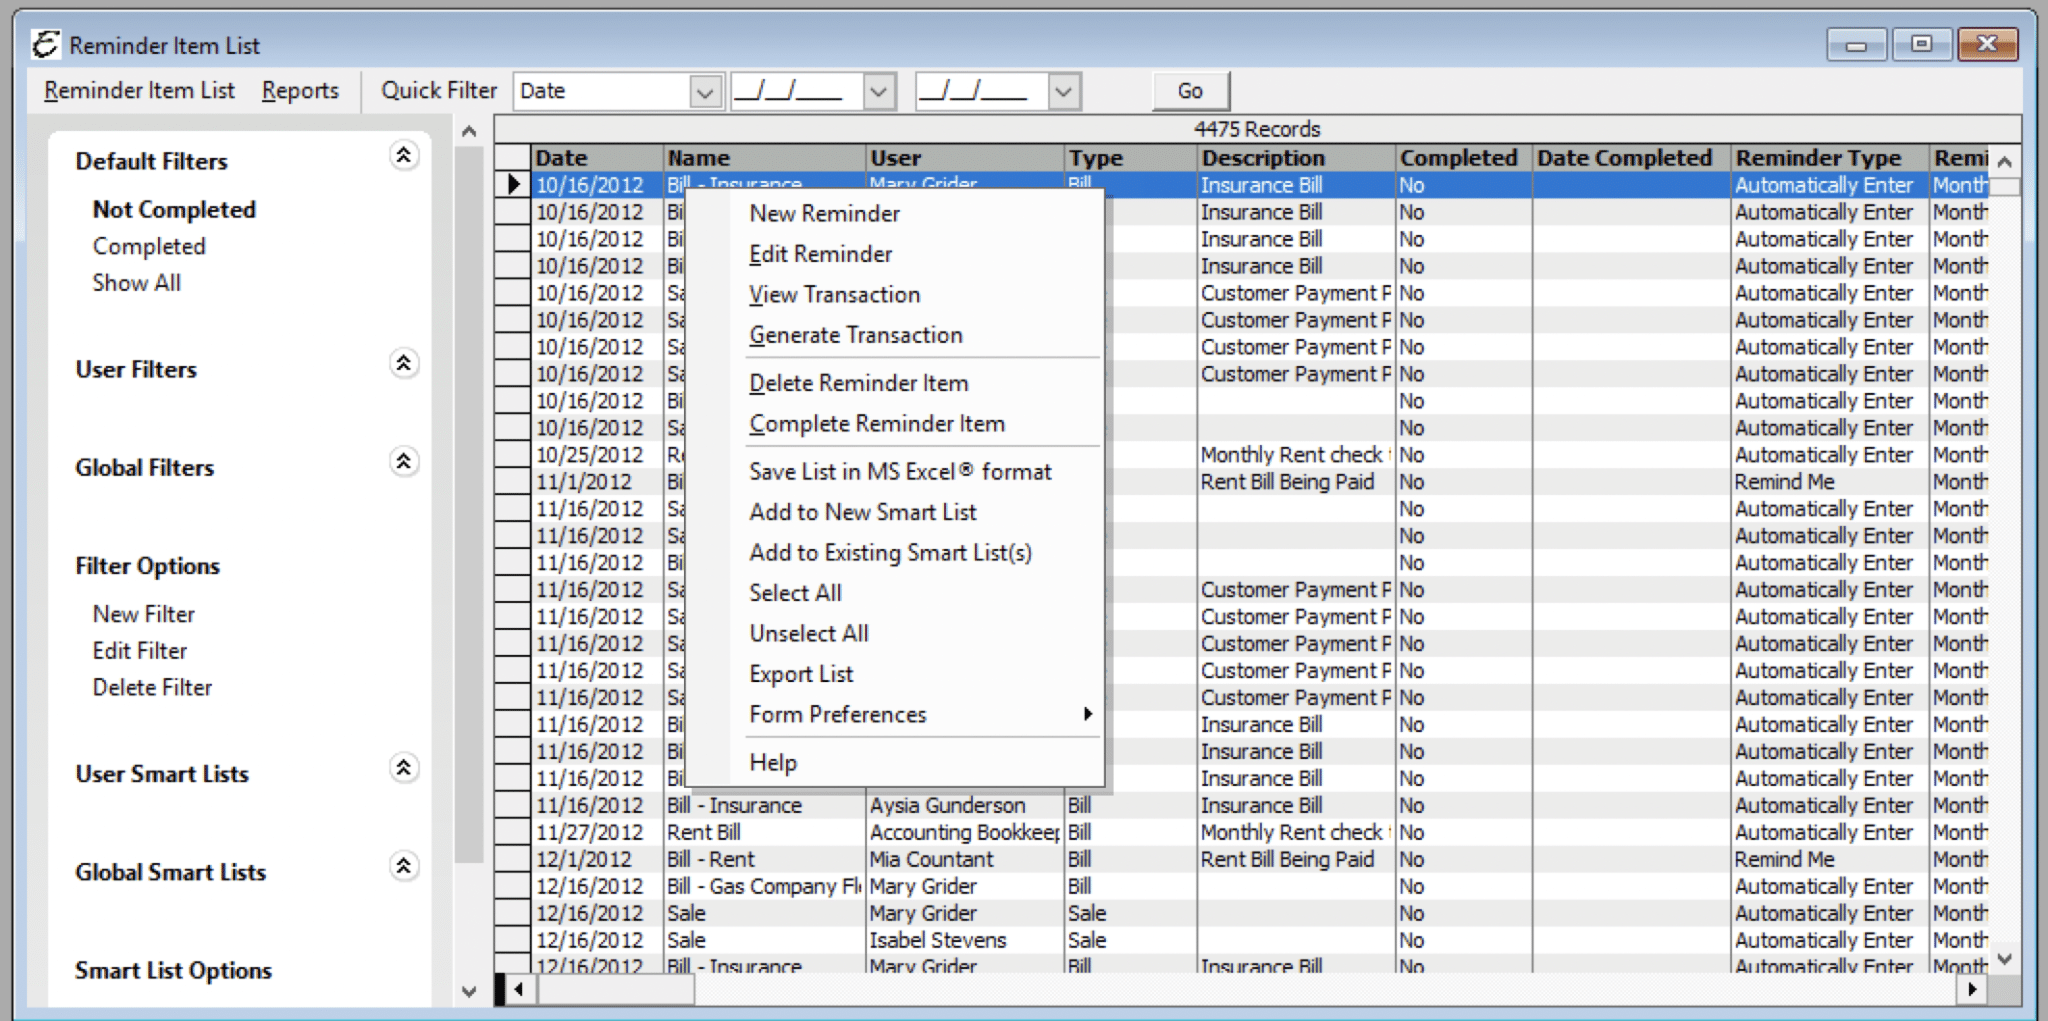Open the Reports menu
The image size is (2048, 1021).
point(300,91)
